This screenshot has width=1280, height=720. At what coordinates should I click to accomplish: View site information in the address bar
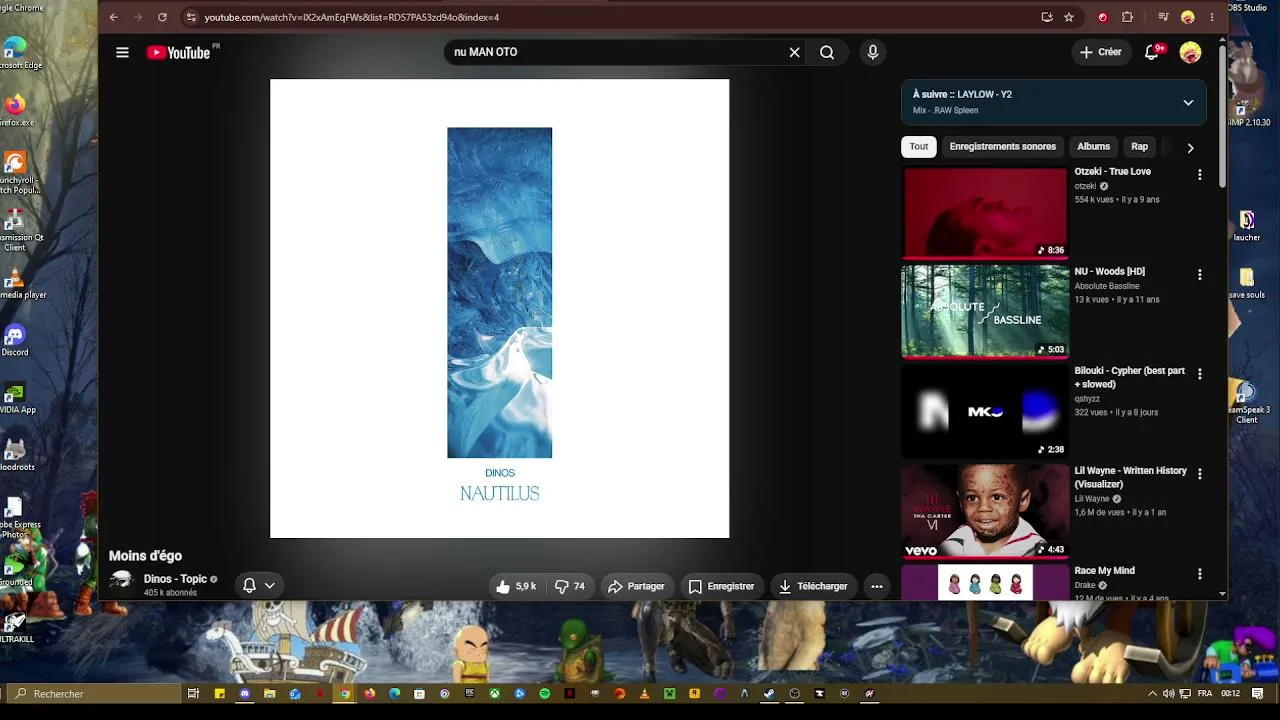pos(191,17)
